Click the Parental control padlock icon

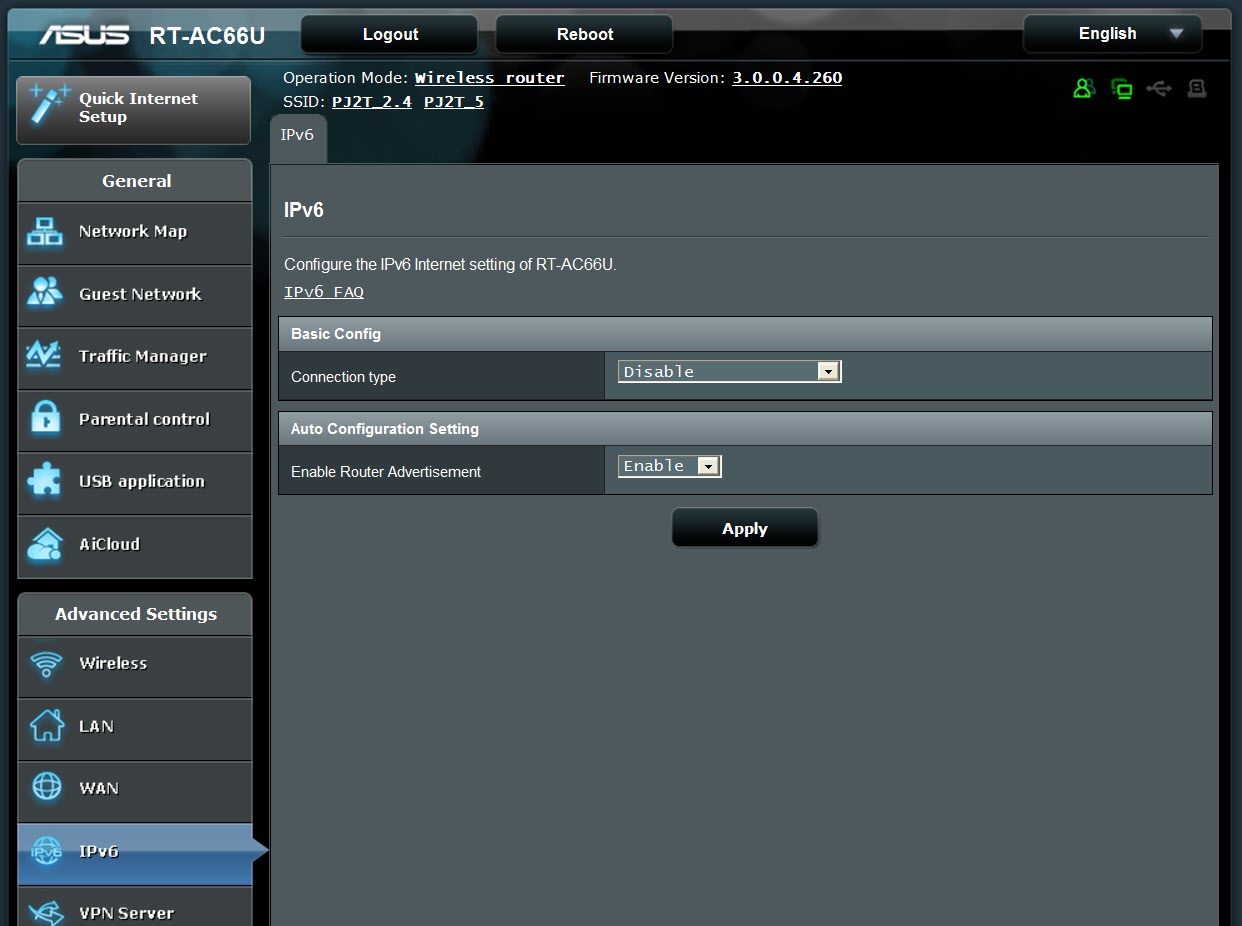pos(45,418)
